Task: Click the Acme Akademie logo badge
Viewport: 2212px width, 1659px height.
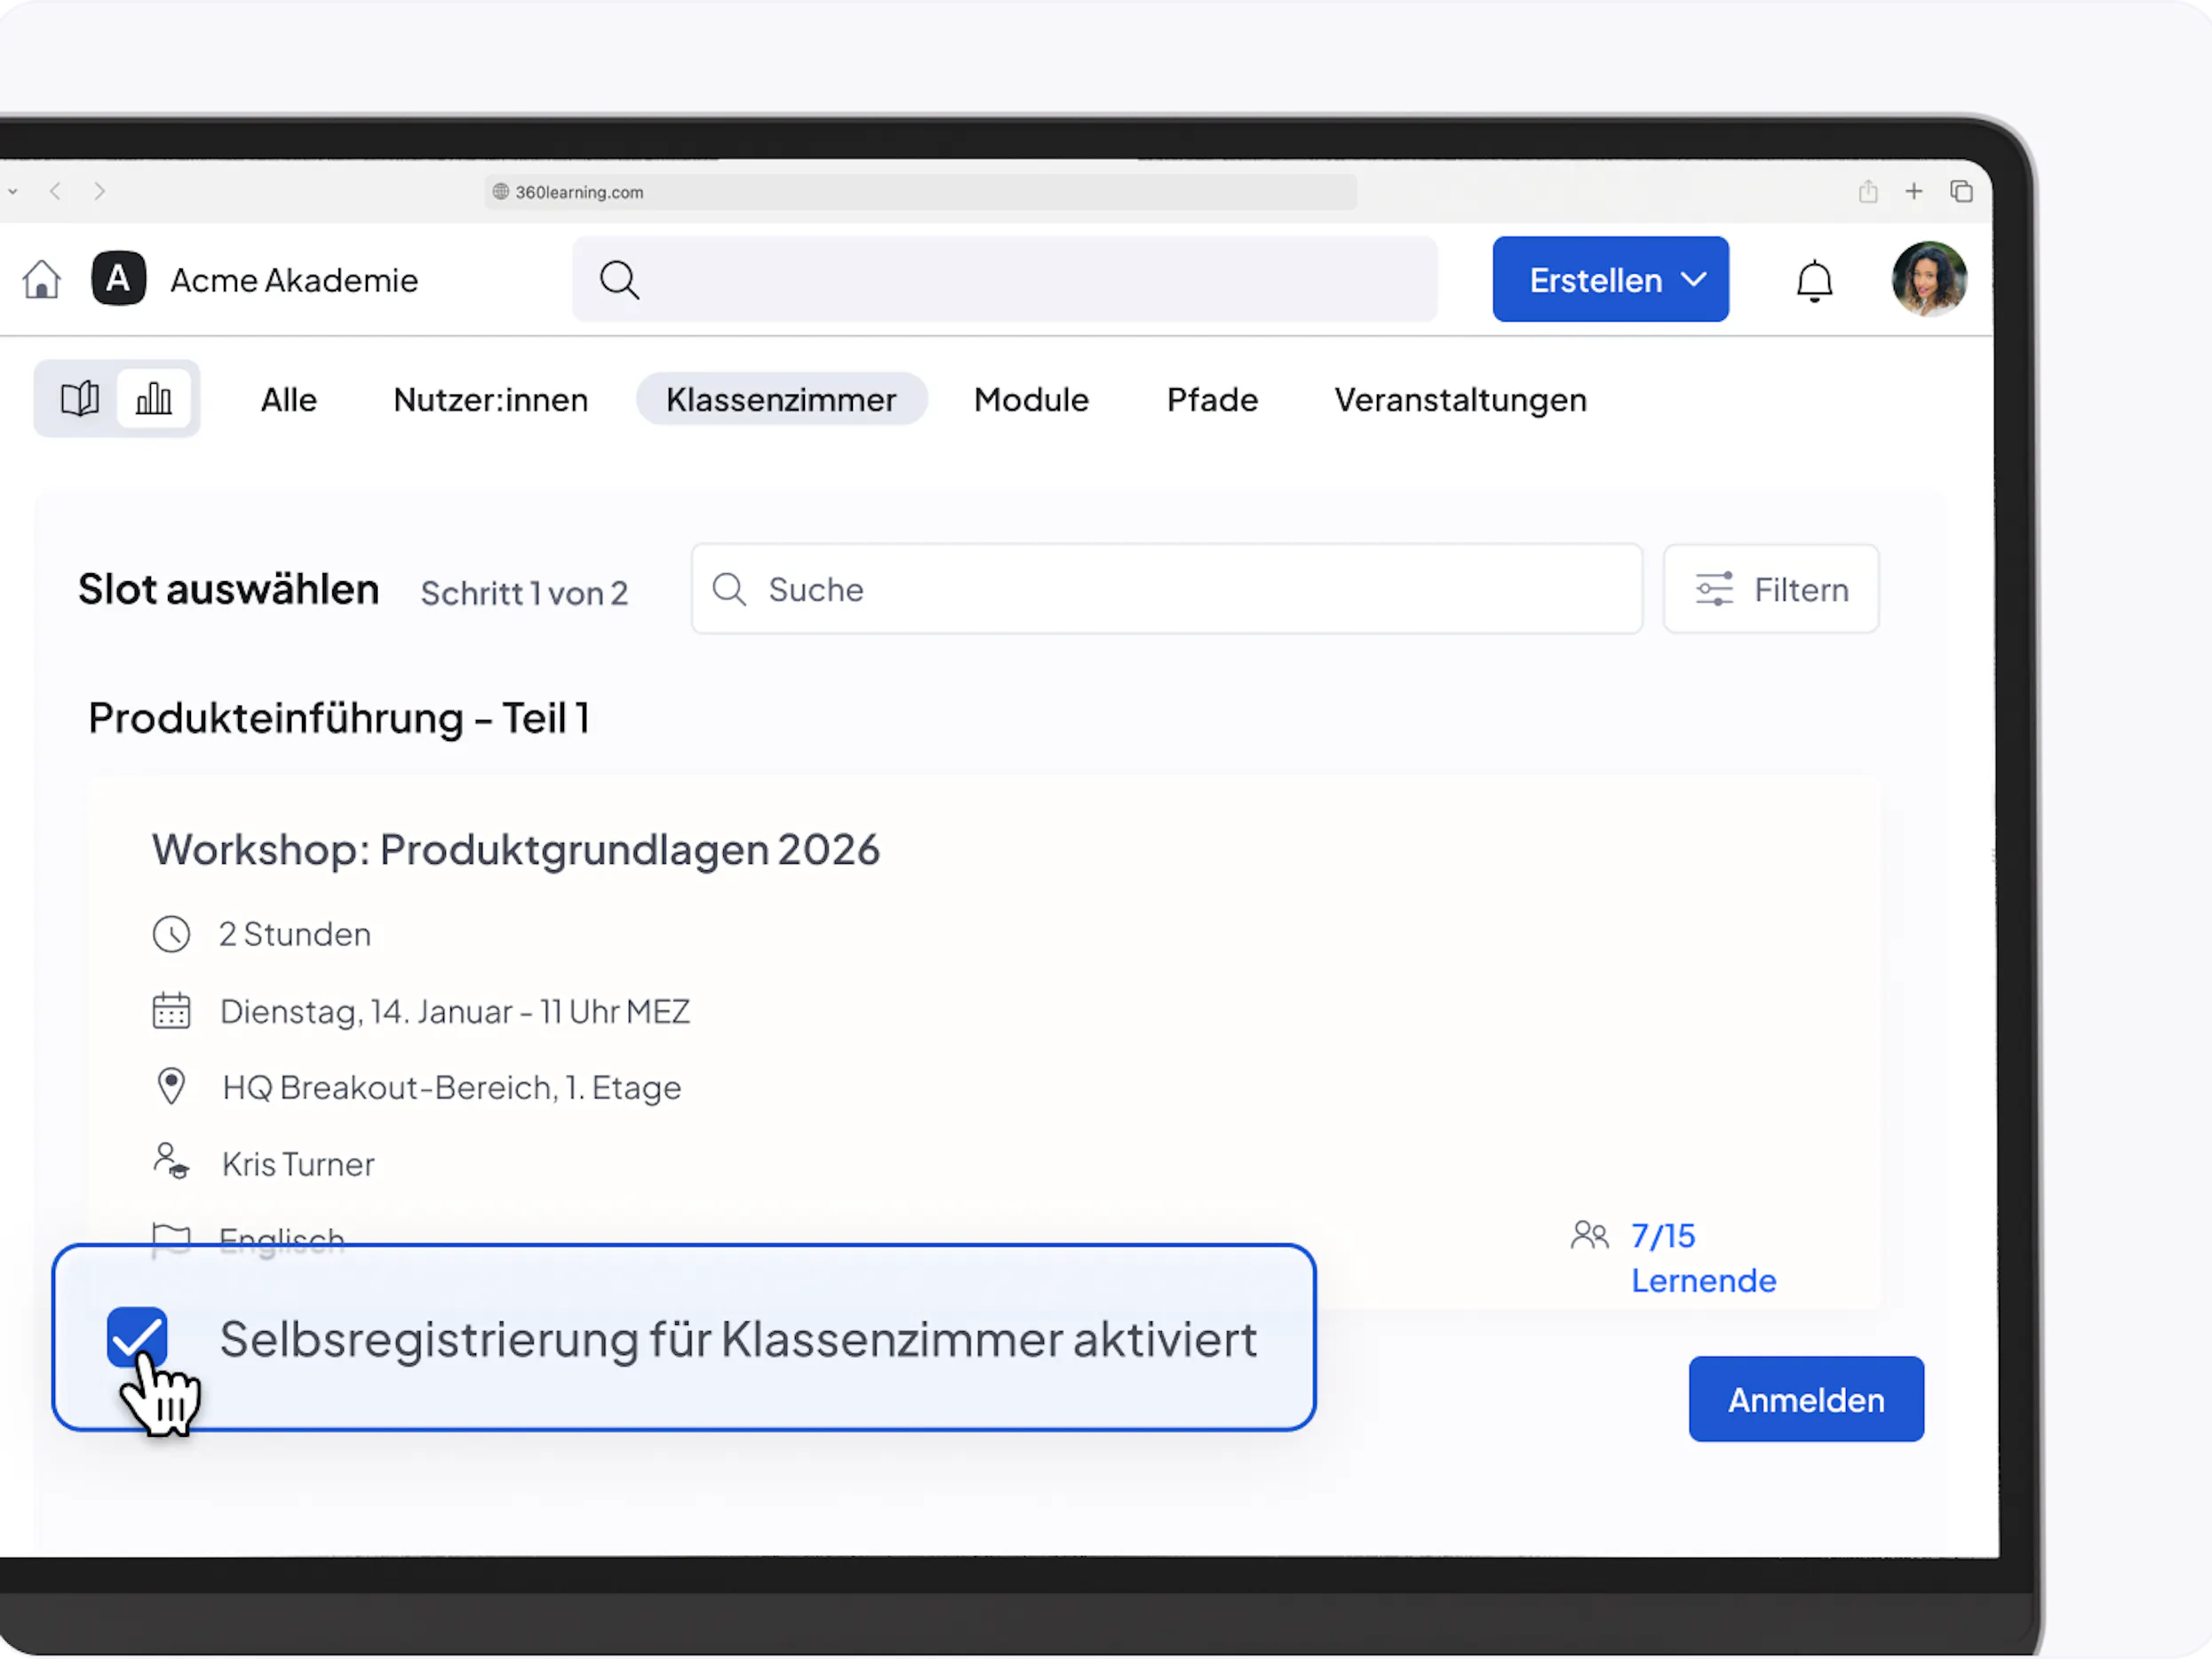Action: (x=119, y=279)
